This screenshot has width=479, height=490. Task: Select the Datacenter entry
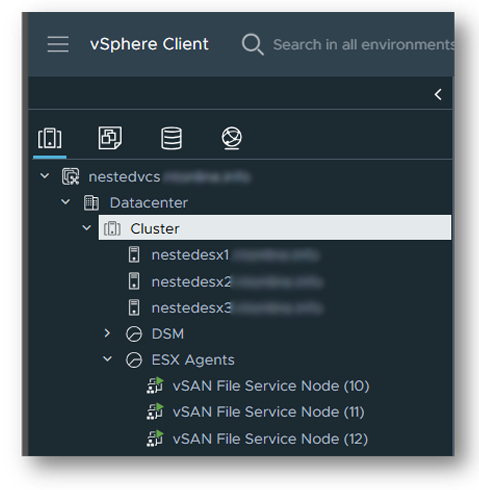(x=149, y=203)
